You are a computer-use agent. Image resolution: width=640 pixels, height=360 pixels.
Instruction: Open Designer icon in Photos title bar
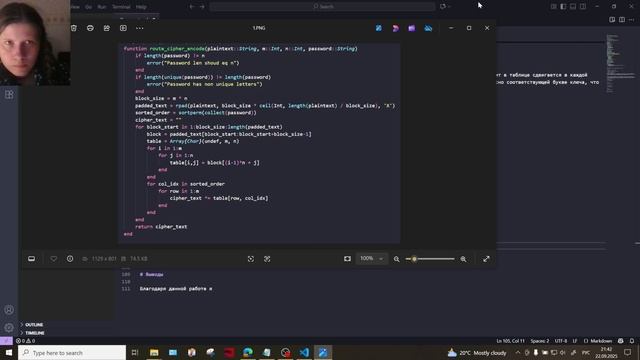(395, 28)
